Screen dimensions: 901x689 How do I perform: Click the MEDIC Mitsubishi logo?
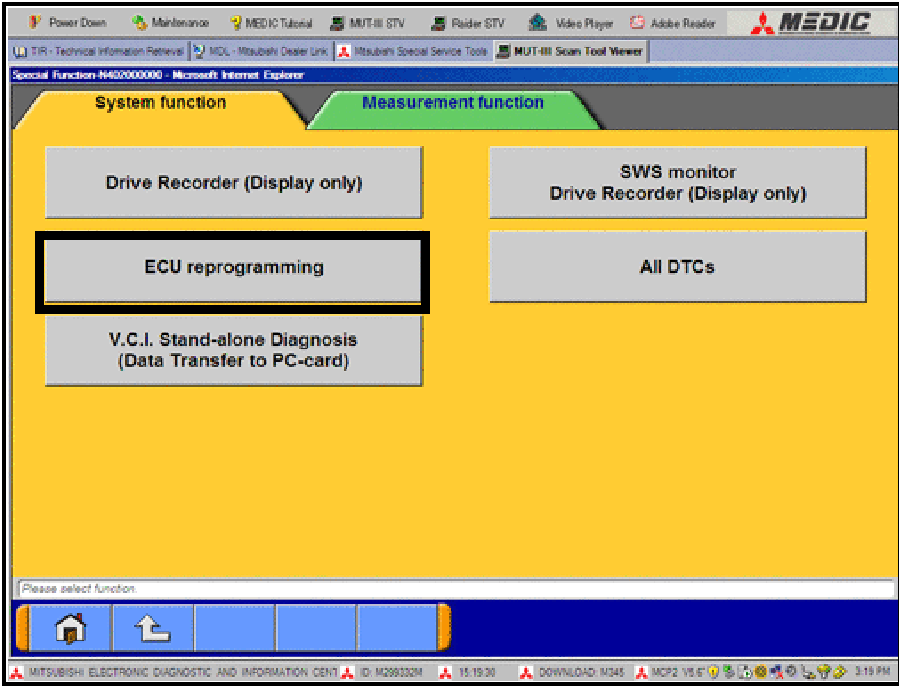click(x=812, y=22)
